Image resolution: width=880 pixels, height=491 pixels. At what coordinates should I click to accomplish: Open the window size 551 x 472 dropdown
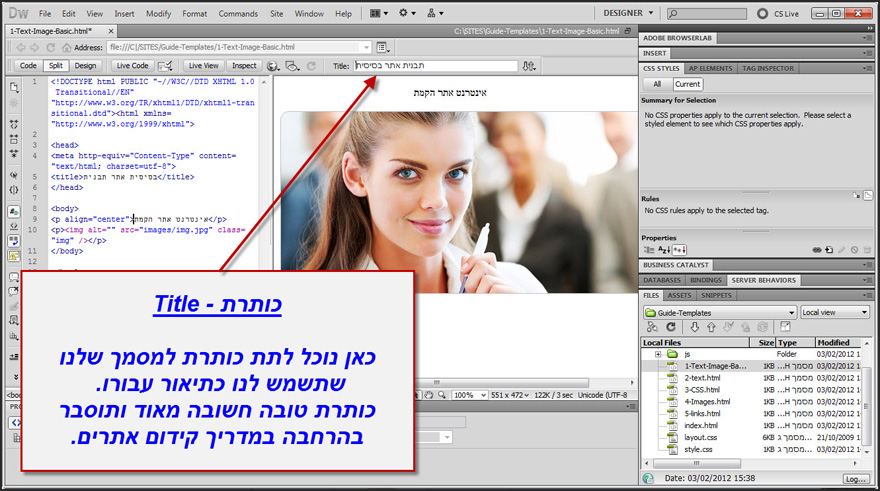point(510,395)
